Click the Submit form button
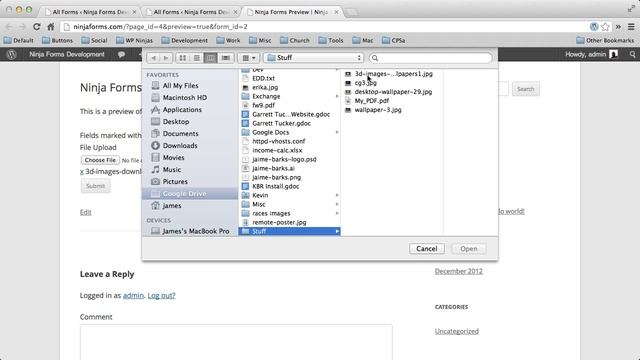The height and width of the screenshot is (360, 640). tap(96, 186)
